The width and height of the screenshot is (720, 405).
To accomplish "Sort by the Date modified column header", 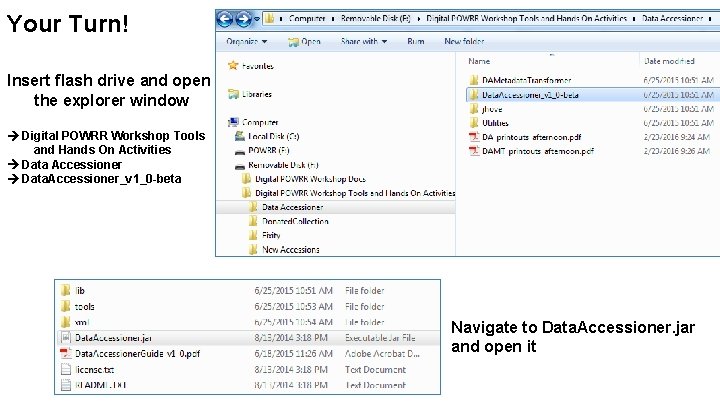I will [669, 61].
